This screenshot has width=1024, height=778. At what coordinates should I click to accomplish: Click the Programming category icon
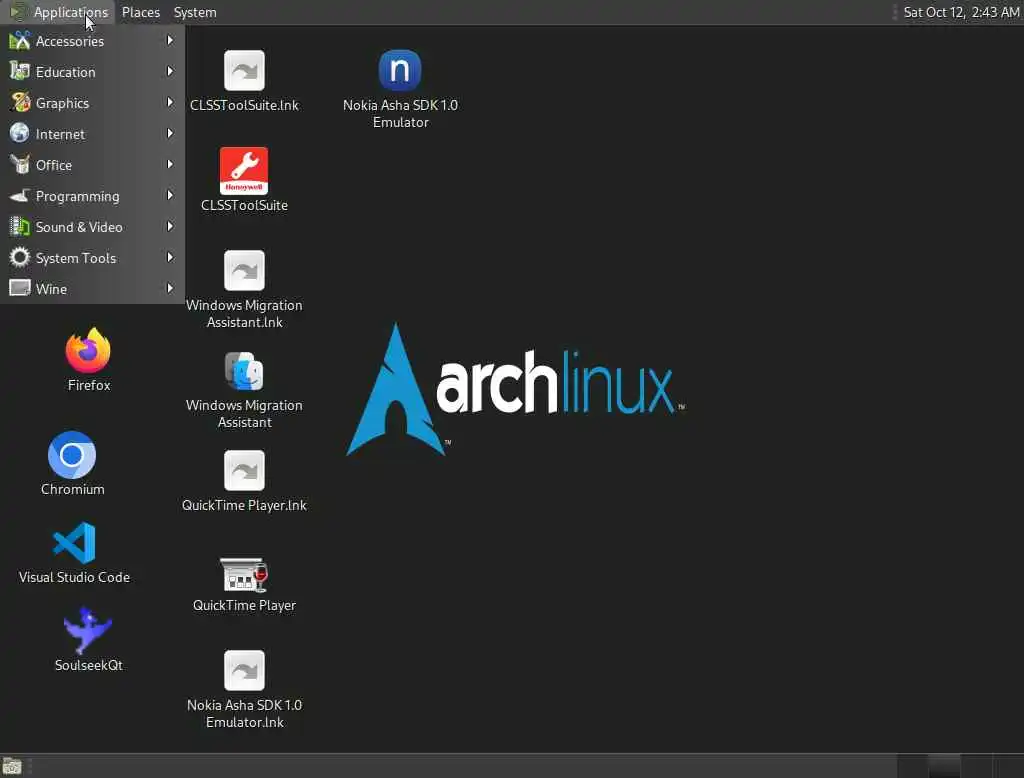coord(20,195)
